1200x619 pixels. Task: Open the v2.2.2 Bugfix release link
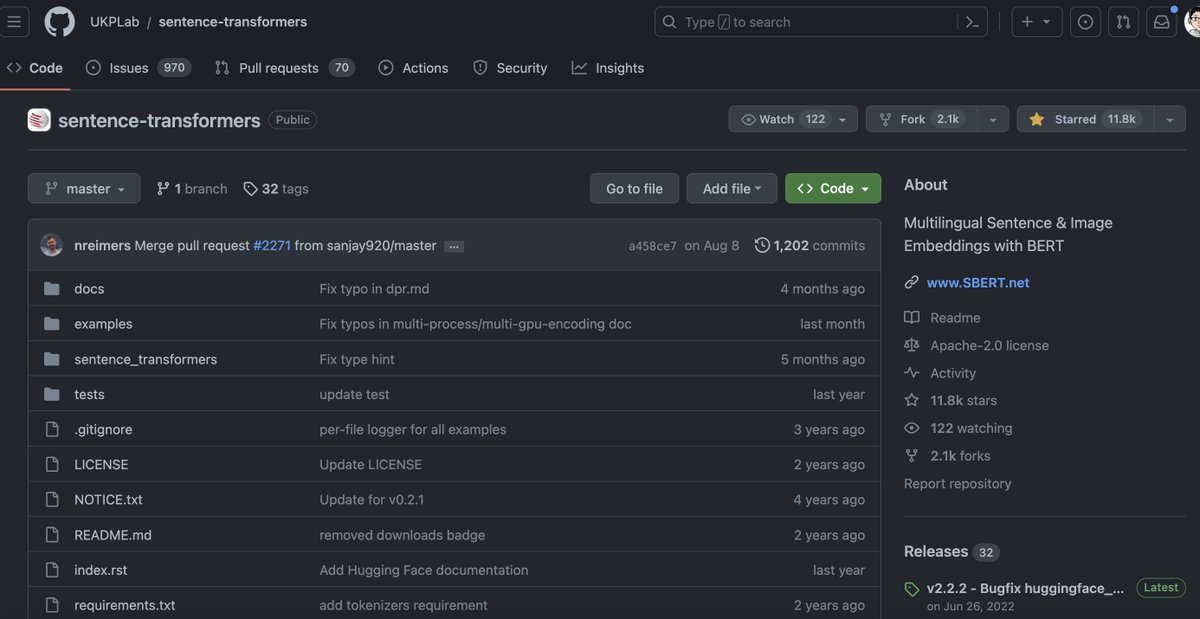(1025, 588)
